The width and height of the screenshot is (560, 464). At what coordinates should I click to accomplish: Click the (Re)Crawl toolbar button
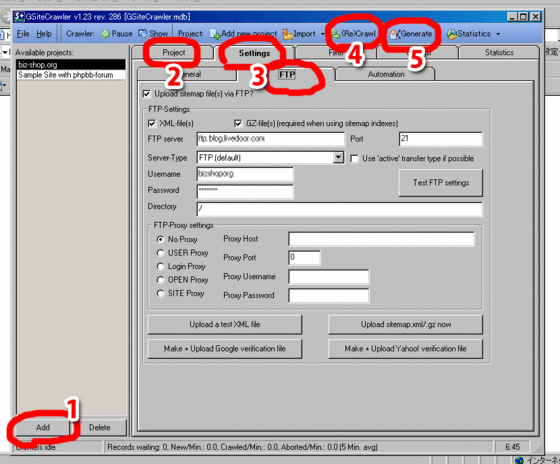[354, 34]
